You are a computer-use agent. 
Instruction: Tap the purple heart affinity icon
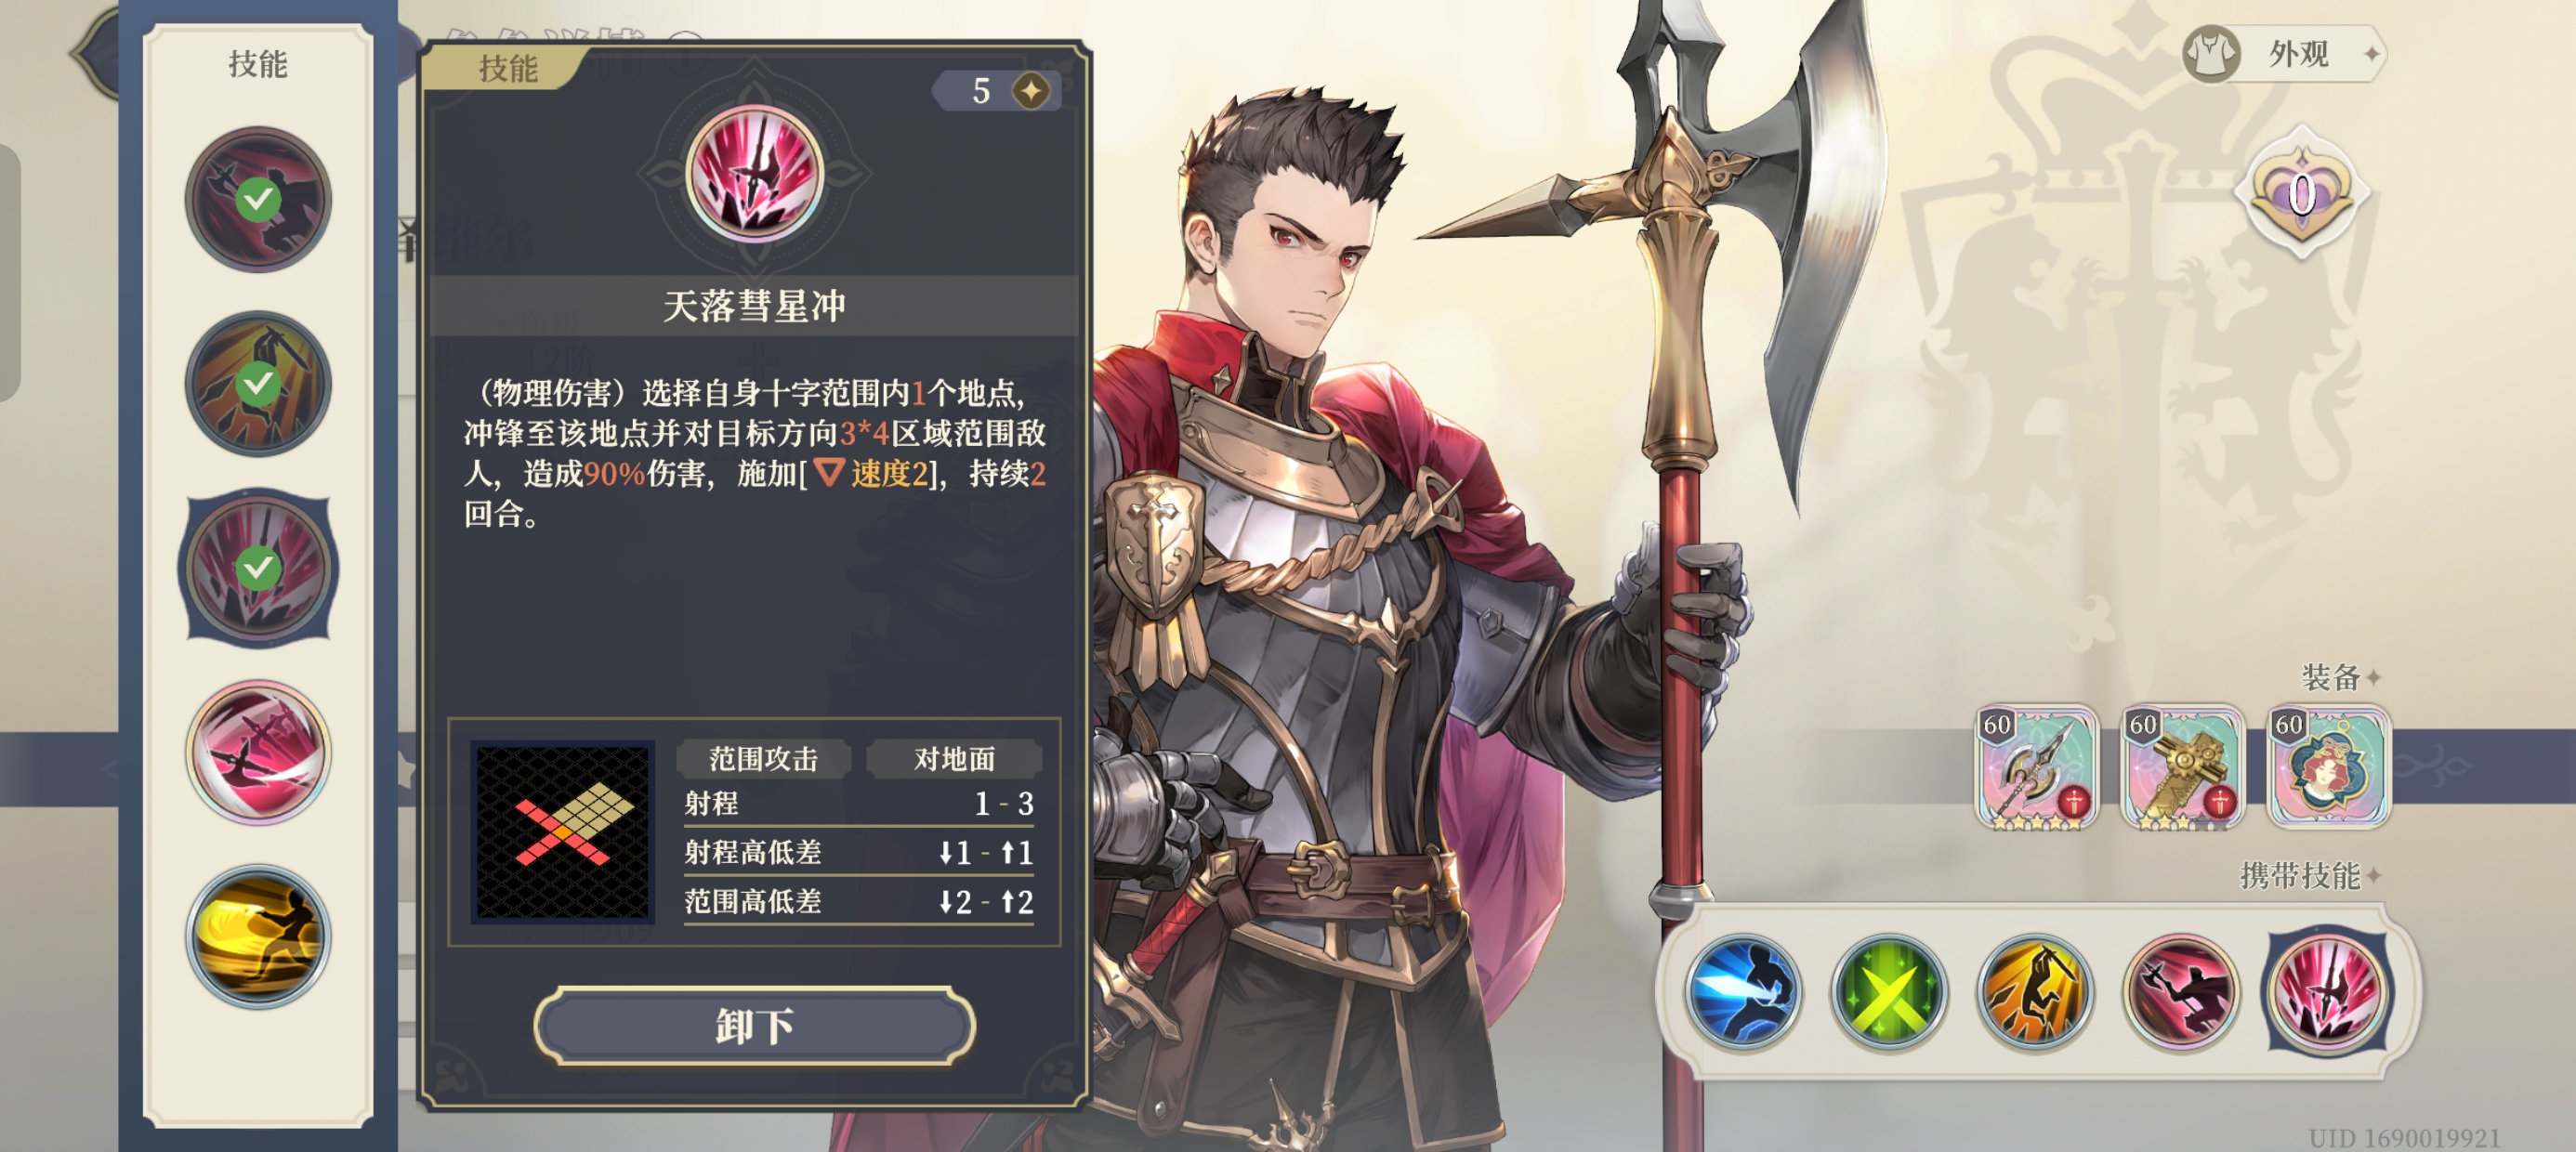tap(2302, 194)
